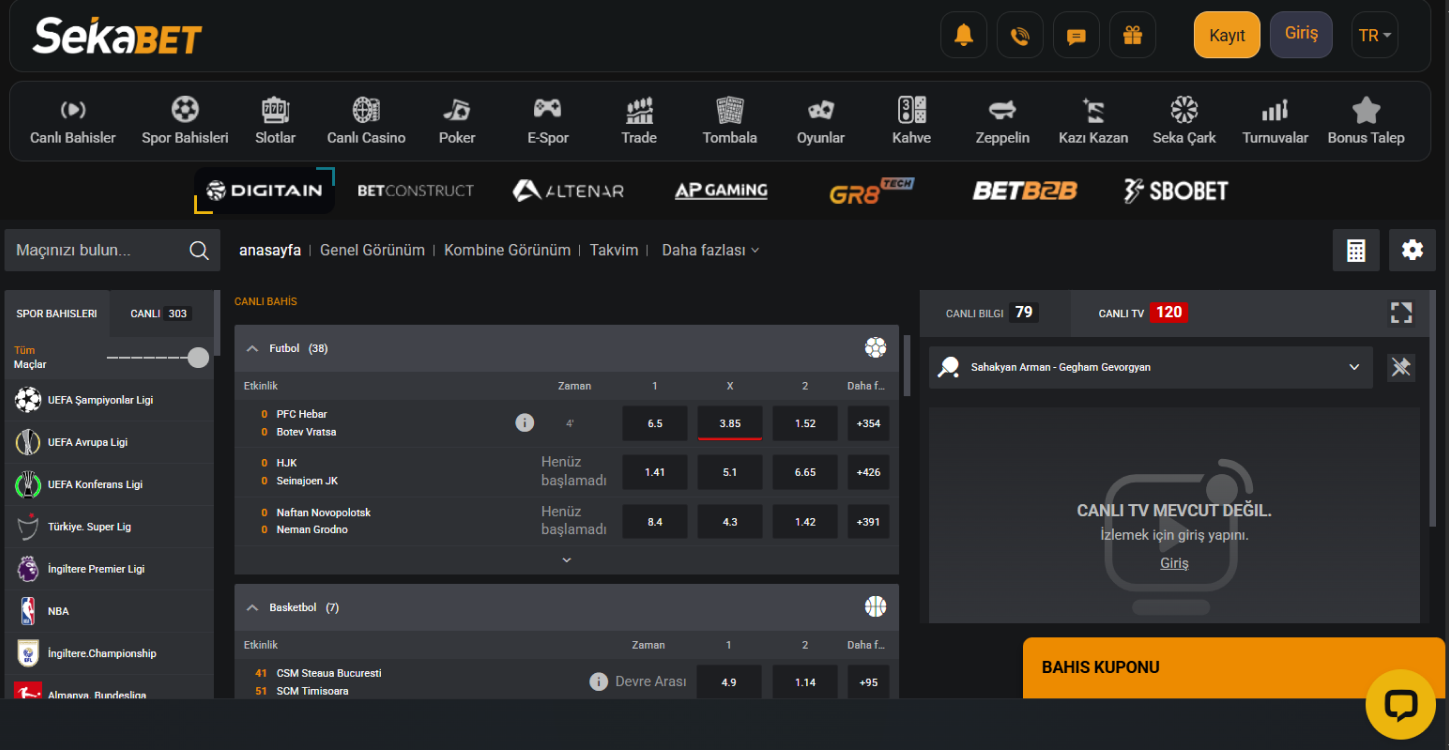
Task: Open the bet calculator icon
Action: [x=1356, y=250]
